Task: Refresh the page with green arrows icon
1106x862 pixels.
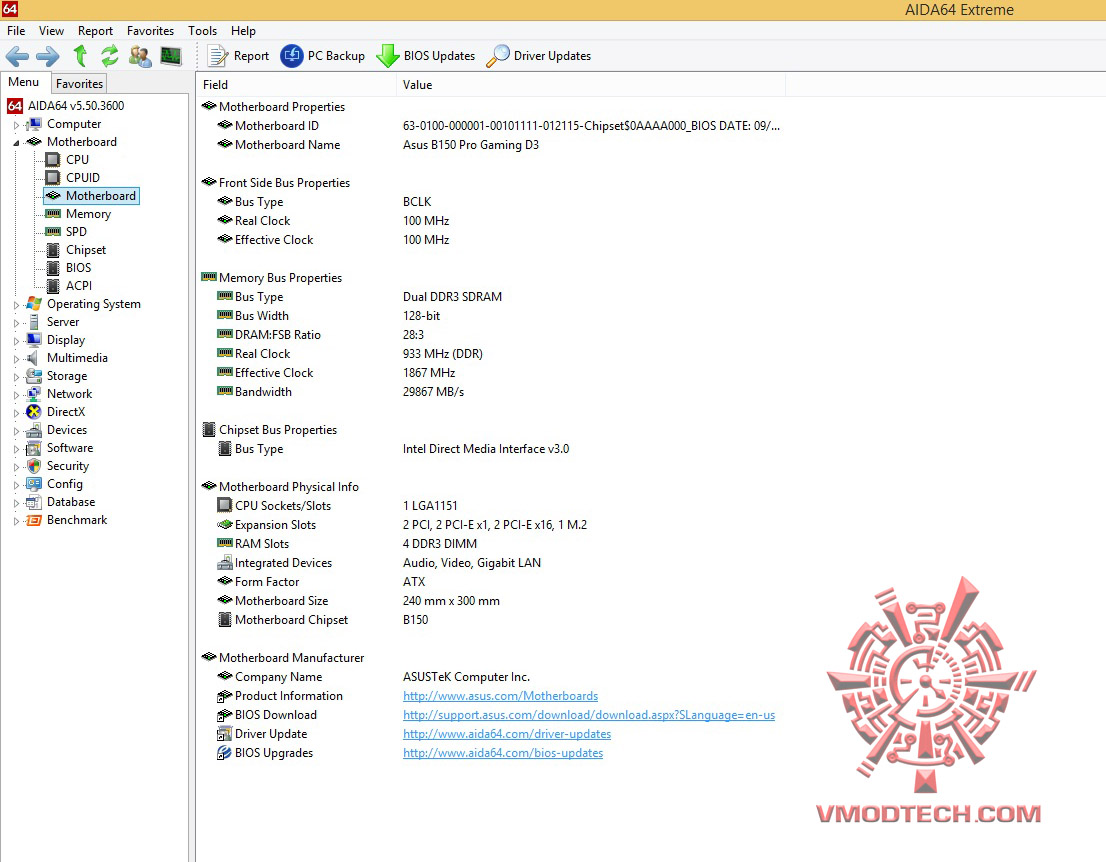Action: coord(109,56)
